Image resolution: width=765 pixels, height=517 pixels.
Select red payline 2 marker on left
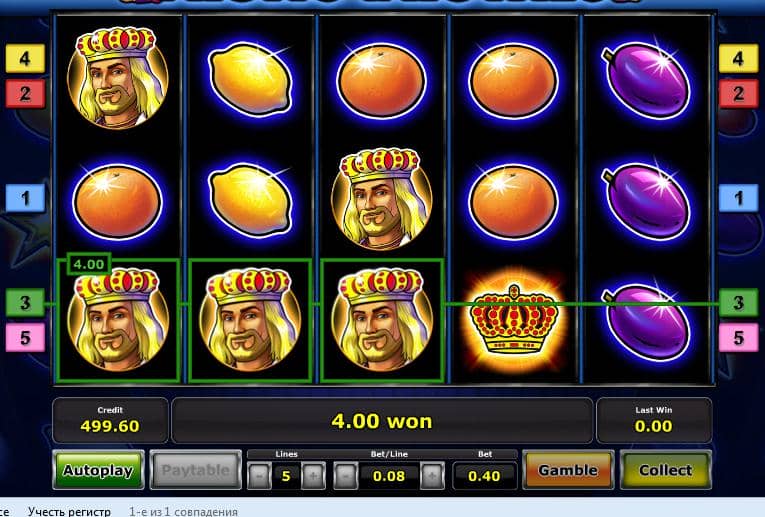pyautogui.click(x=25, y=94)
